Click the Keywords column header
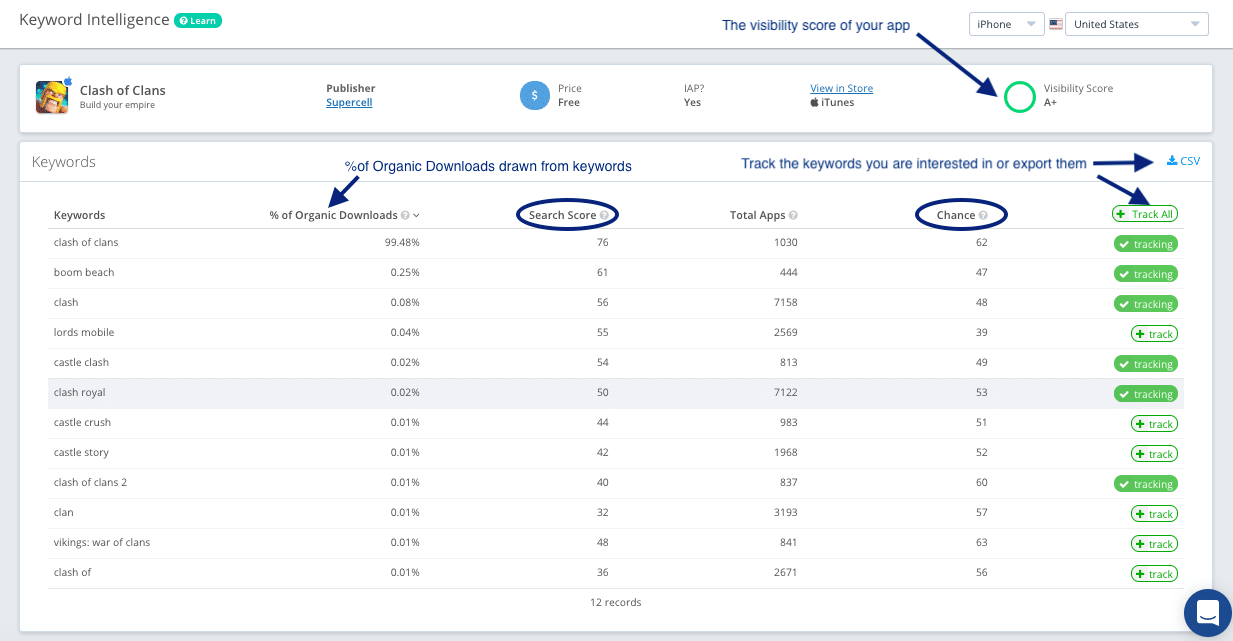Viewport: 1233px width, 641px height. coord(79,215)
